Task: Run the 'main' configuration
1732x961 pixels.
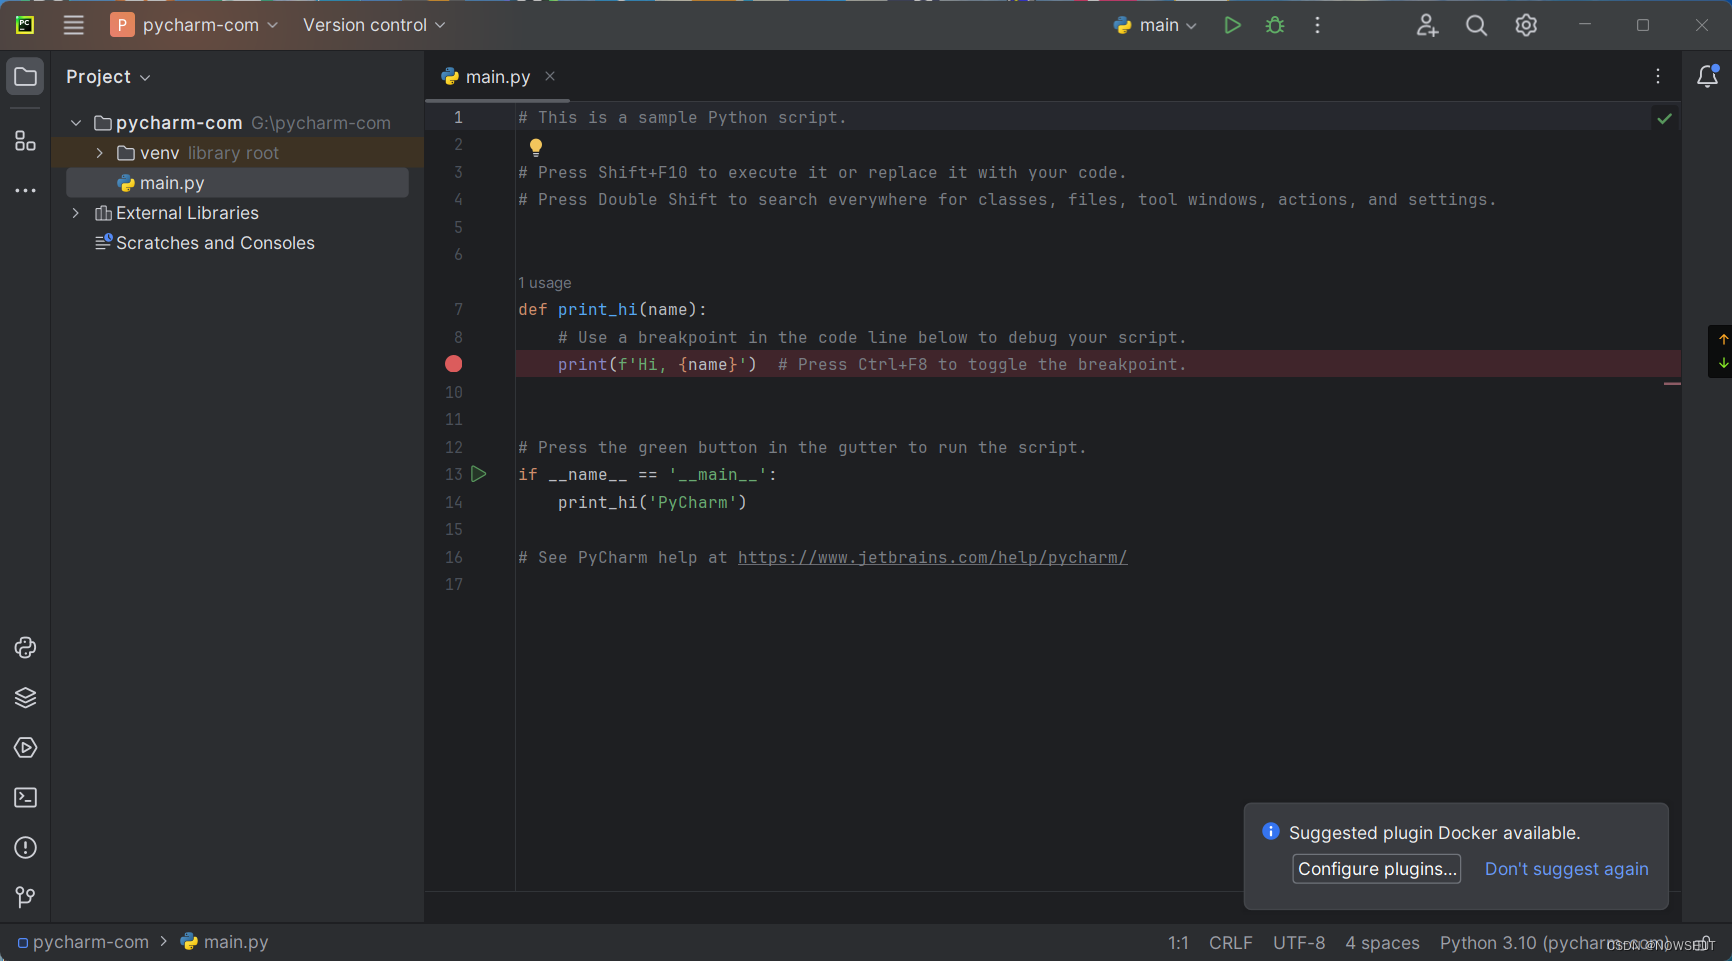Action: [1232, 25]
